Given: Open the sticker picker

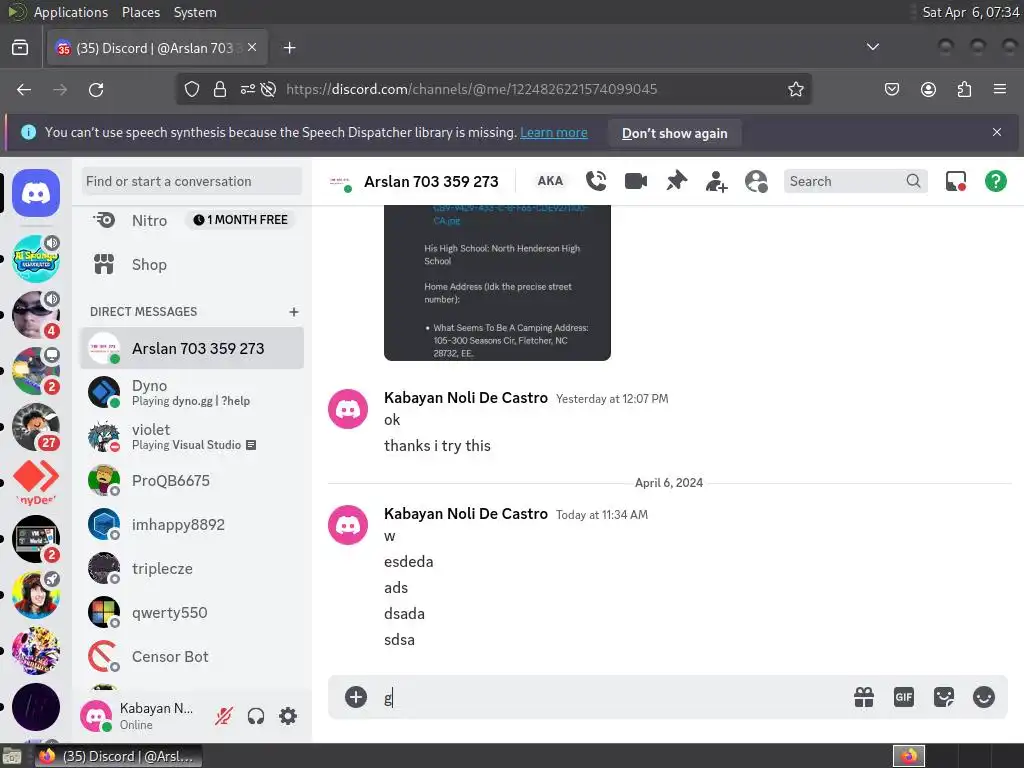Looking at the screenshot, I should 944,697.
